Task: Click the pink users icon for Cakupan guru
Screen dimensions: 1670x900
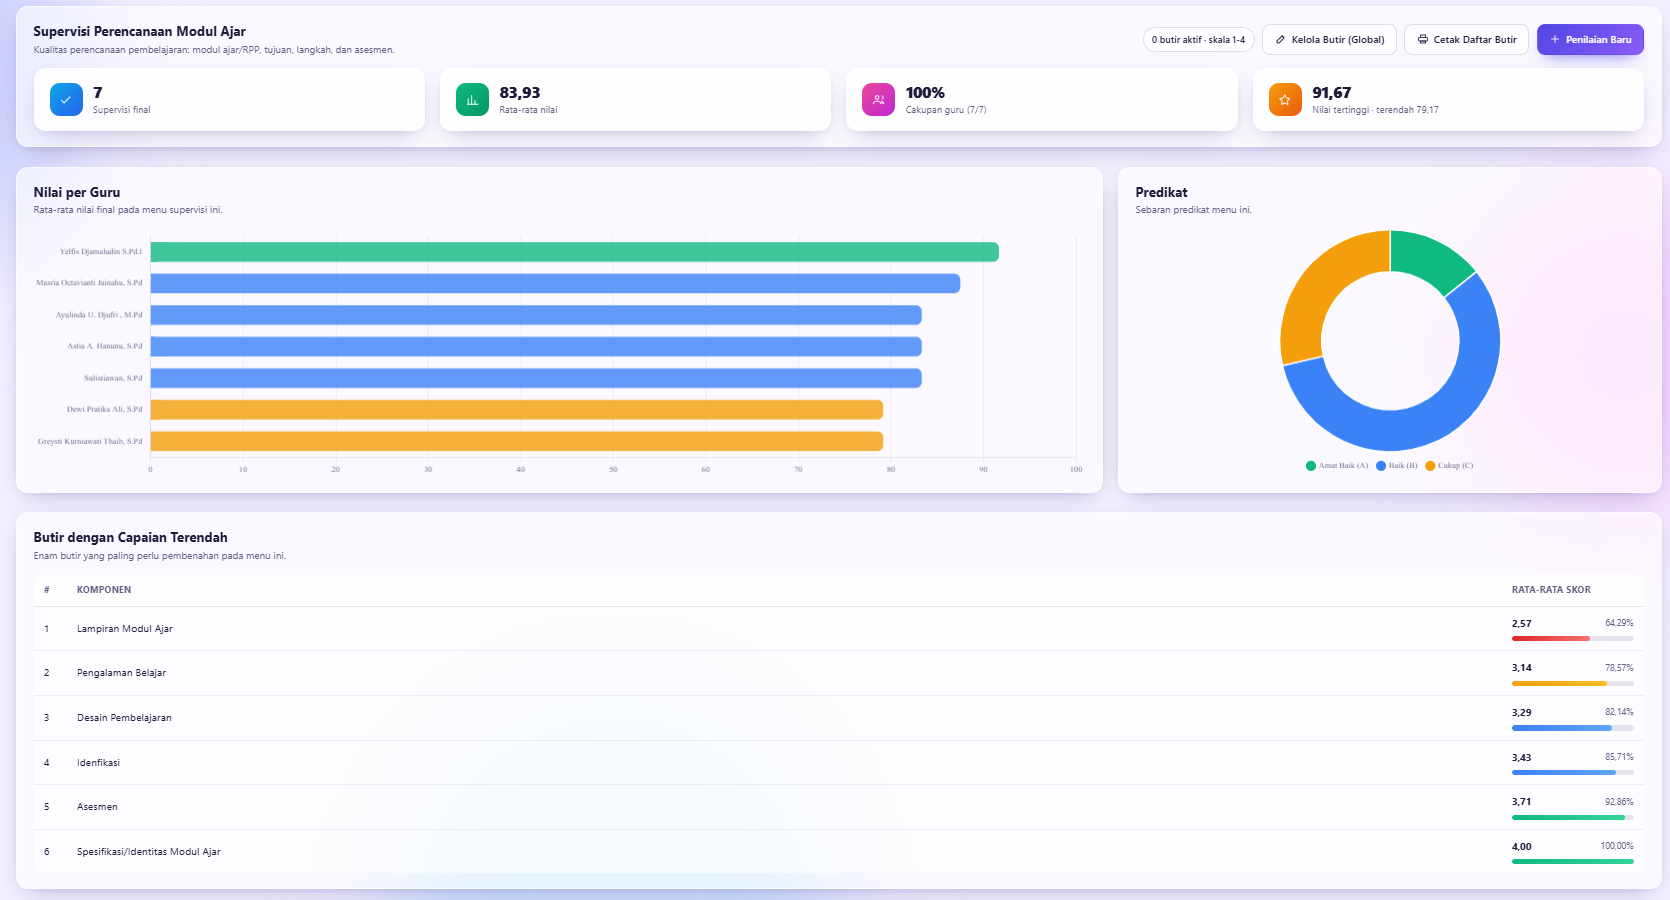Action: 878,100
